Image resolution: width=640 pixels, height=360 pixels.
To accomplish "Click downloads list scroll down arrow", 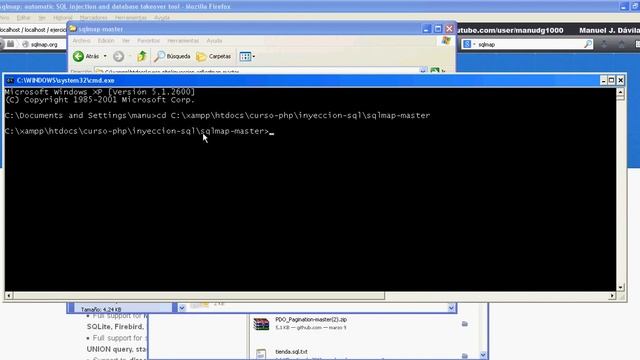I will pyautogui.click(x=483, y=355).
